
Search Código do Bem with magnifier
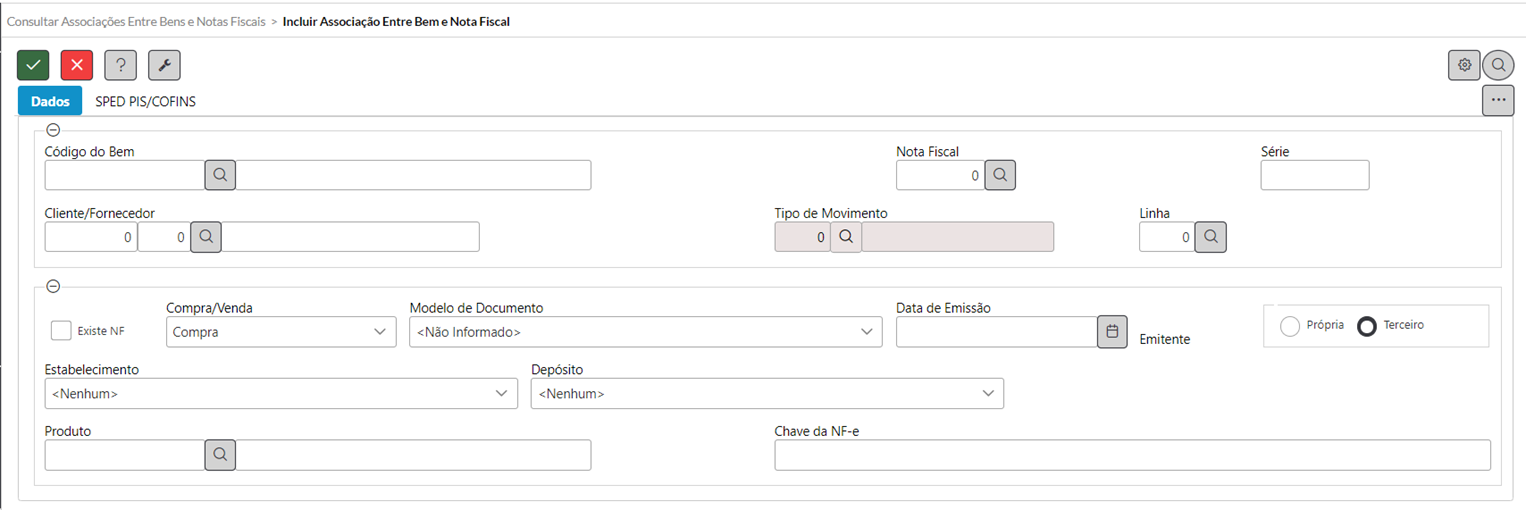(x=220, y=175)
